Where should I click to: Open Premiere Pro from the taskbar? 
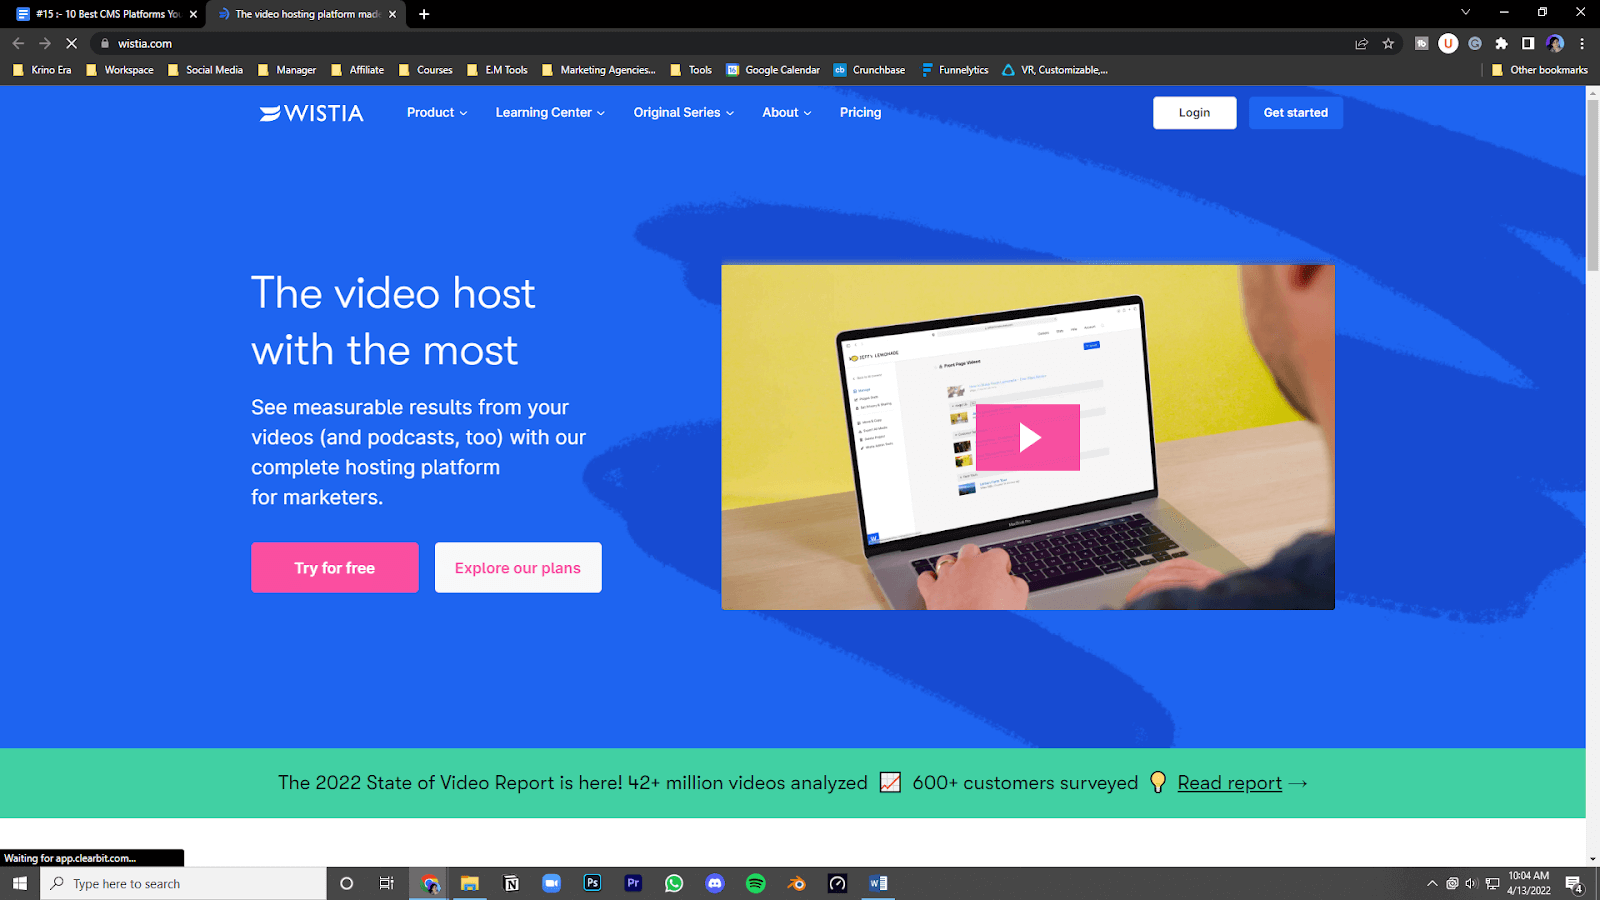pyautogui.click(x=633, y=883)
